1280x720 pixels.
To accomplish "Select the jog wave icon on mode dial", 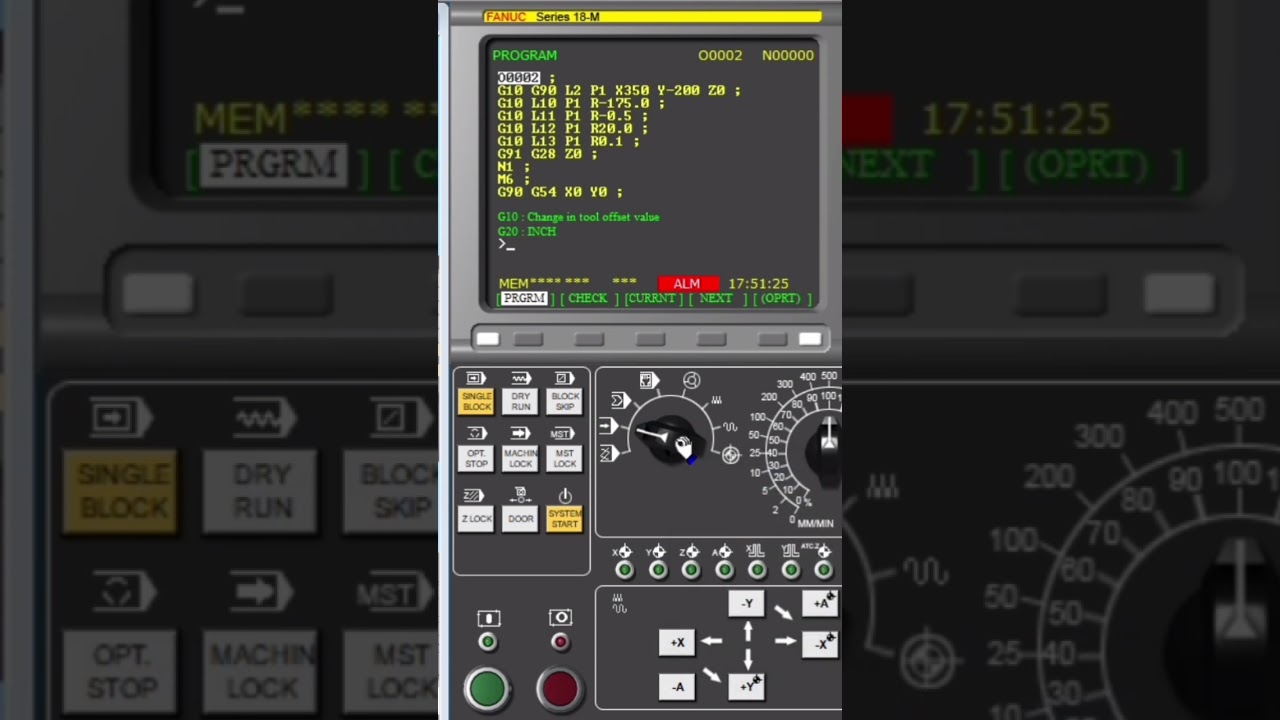I will pyautogui.click(x=730, y=427).
